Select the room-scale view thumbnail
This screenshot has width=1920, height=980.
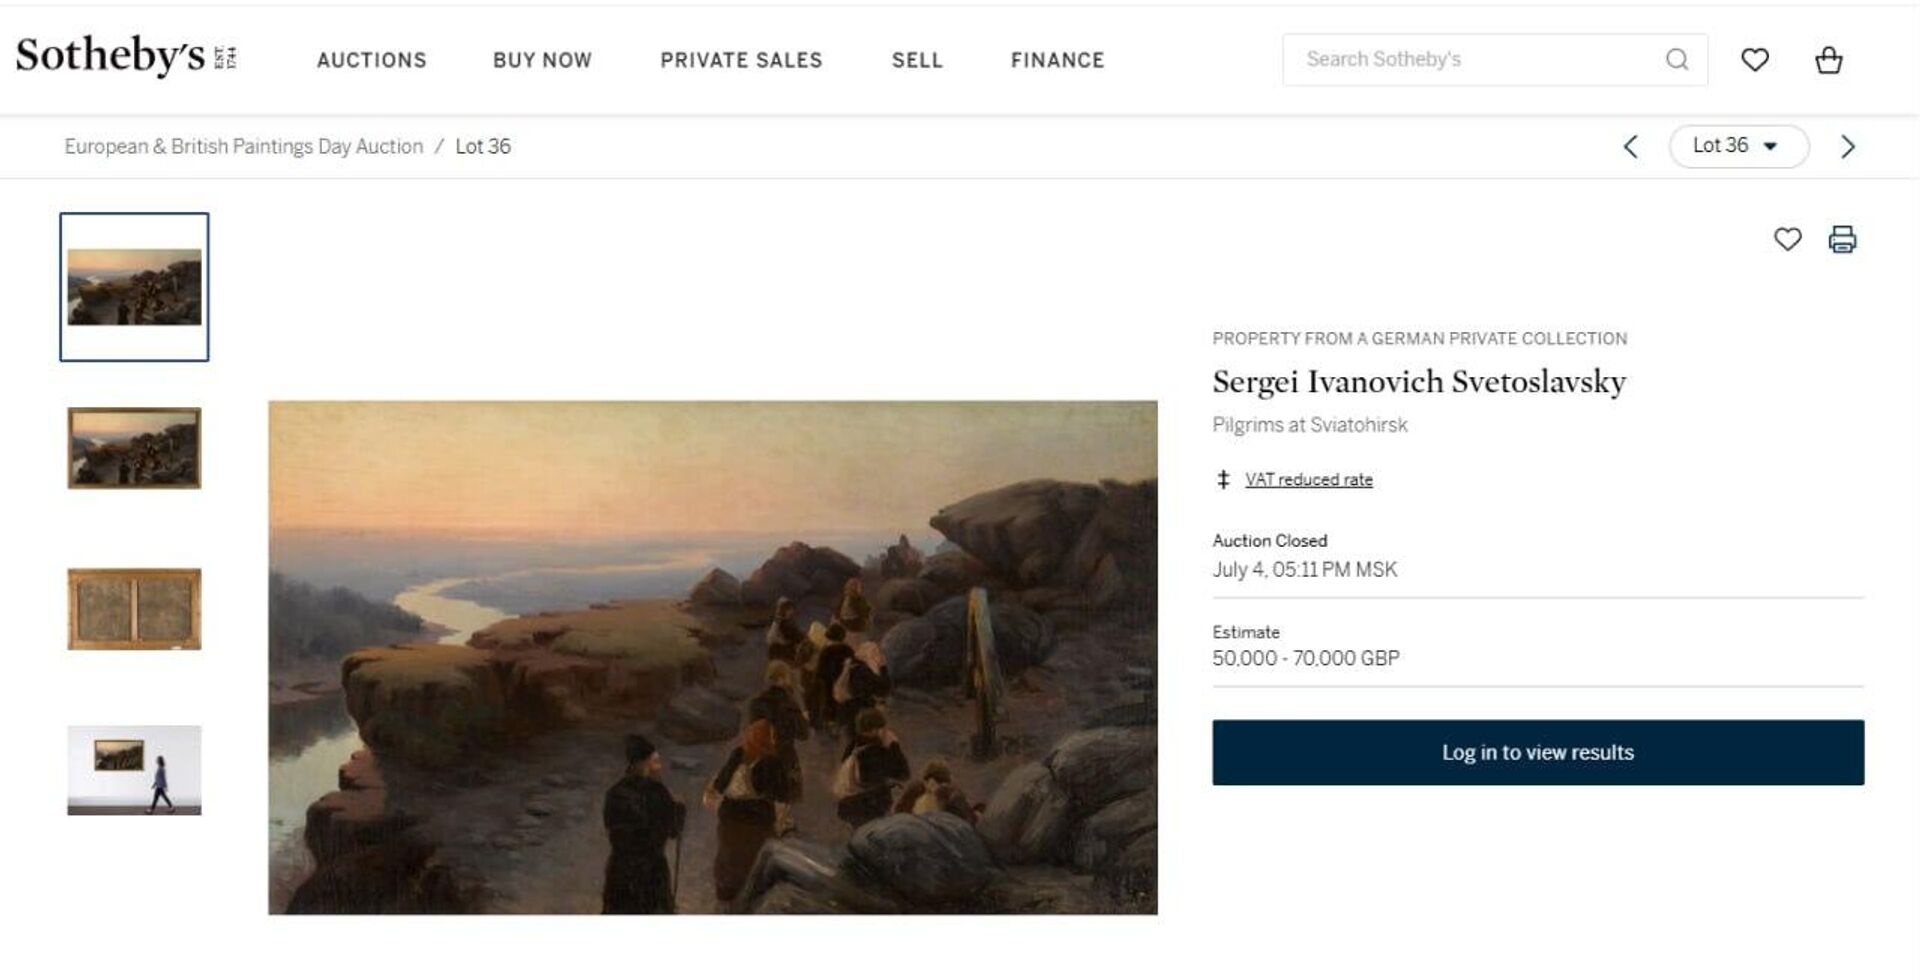pyautogui.click(x=134, y=770)
